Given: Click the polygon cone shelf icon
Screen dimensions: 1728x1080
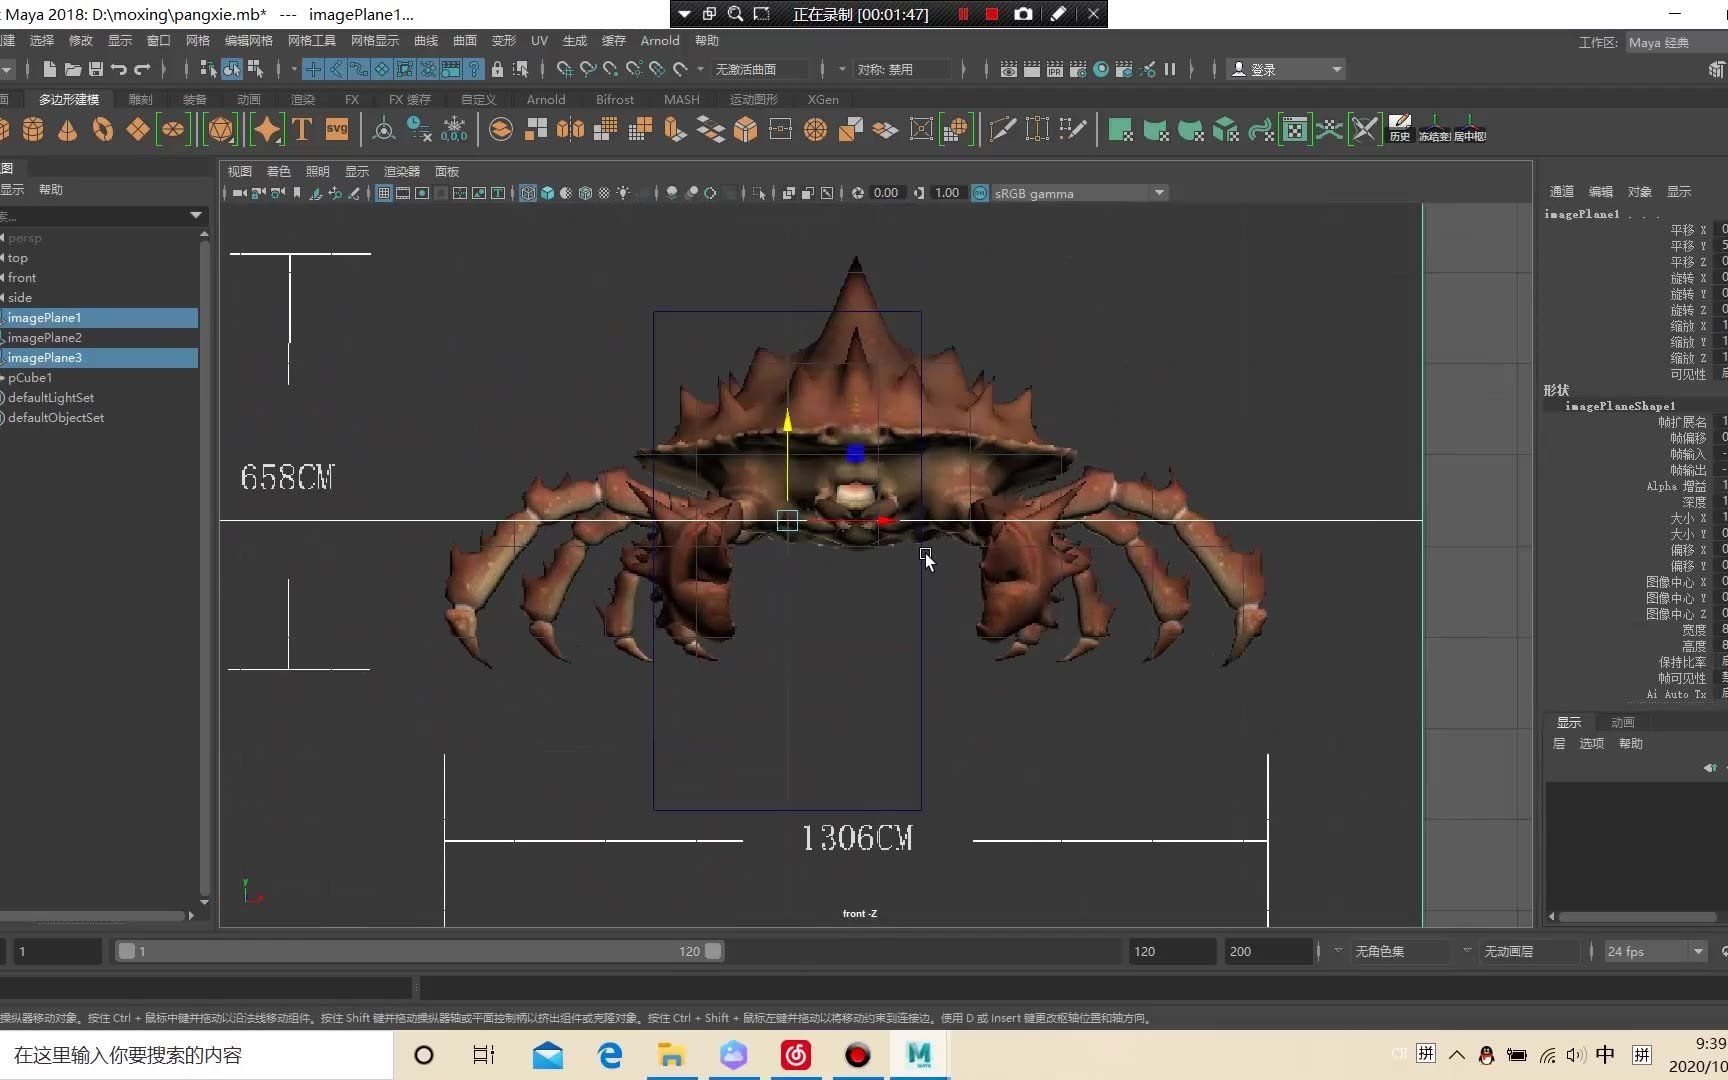Looking at the screenshot, I should pos(67,130).
